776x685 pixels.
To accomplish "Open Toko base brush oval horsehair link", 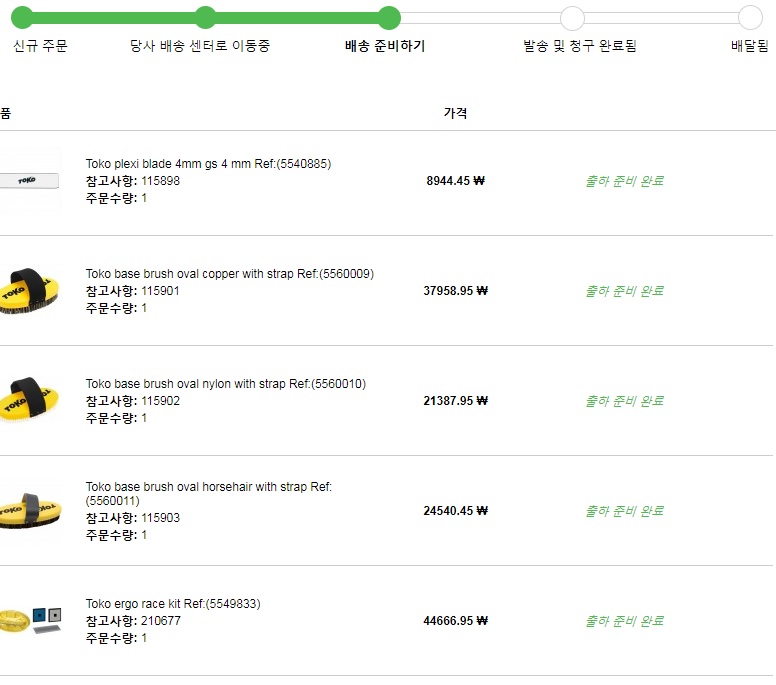I will tap(208, 487).
